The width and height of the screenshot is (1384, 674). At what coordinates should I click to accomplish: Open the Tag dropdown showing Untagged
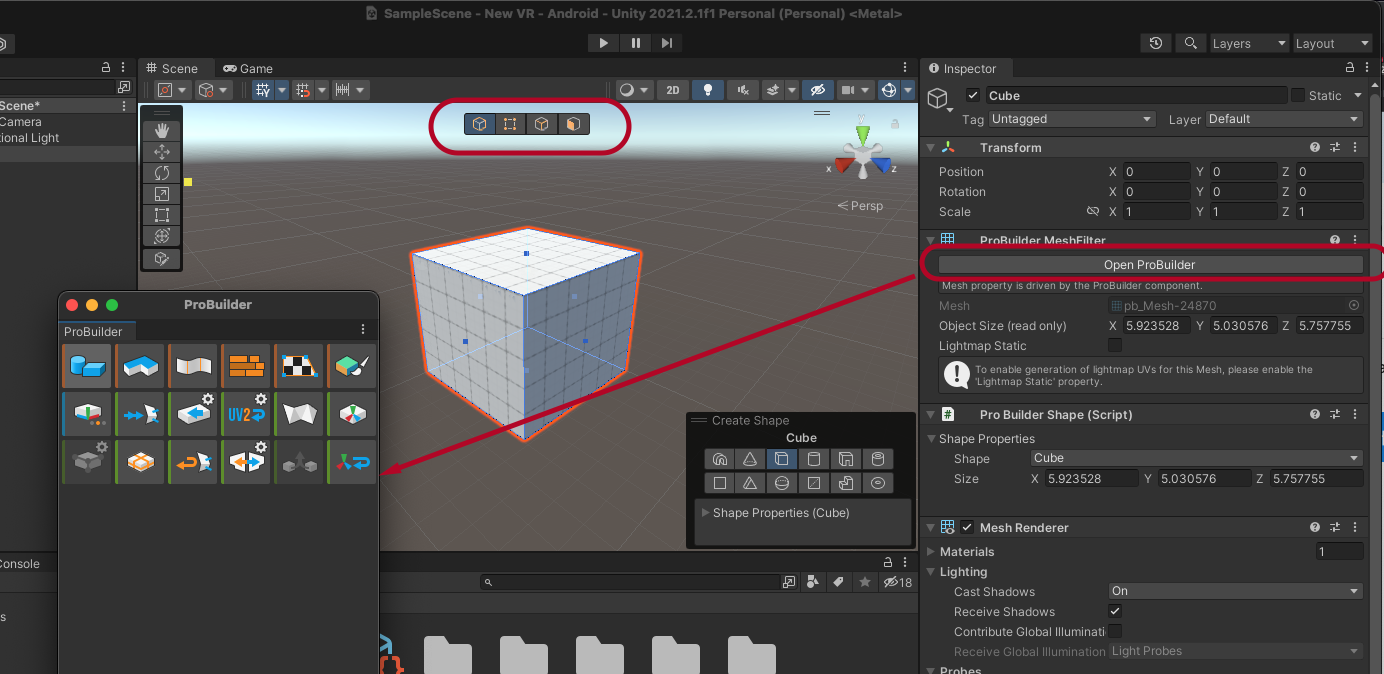point(1072,119)
